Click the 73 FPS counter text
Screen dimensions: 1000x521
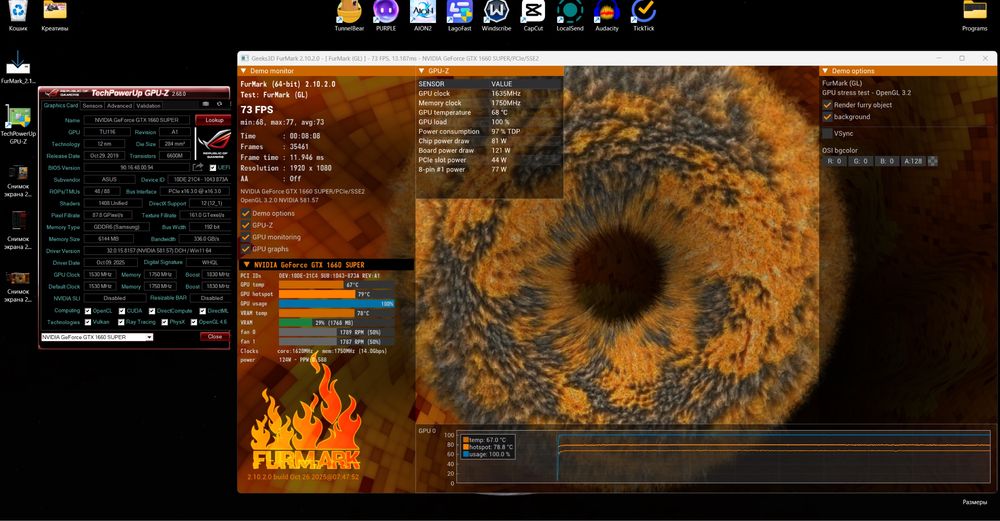(x=257, y=110)
